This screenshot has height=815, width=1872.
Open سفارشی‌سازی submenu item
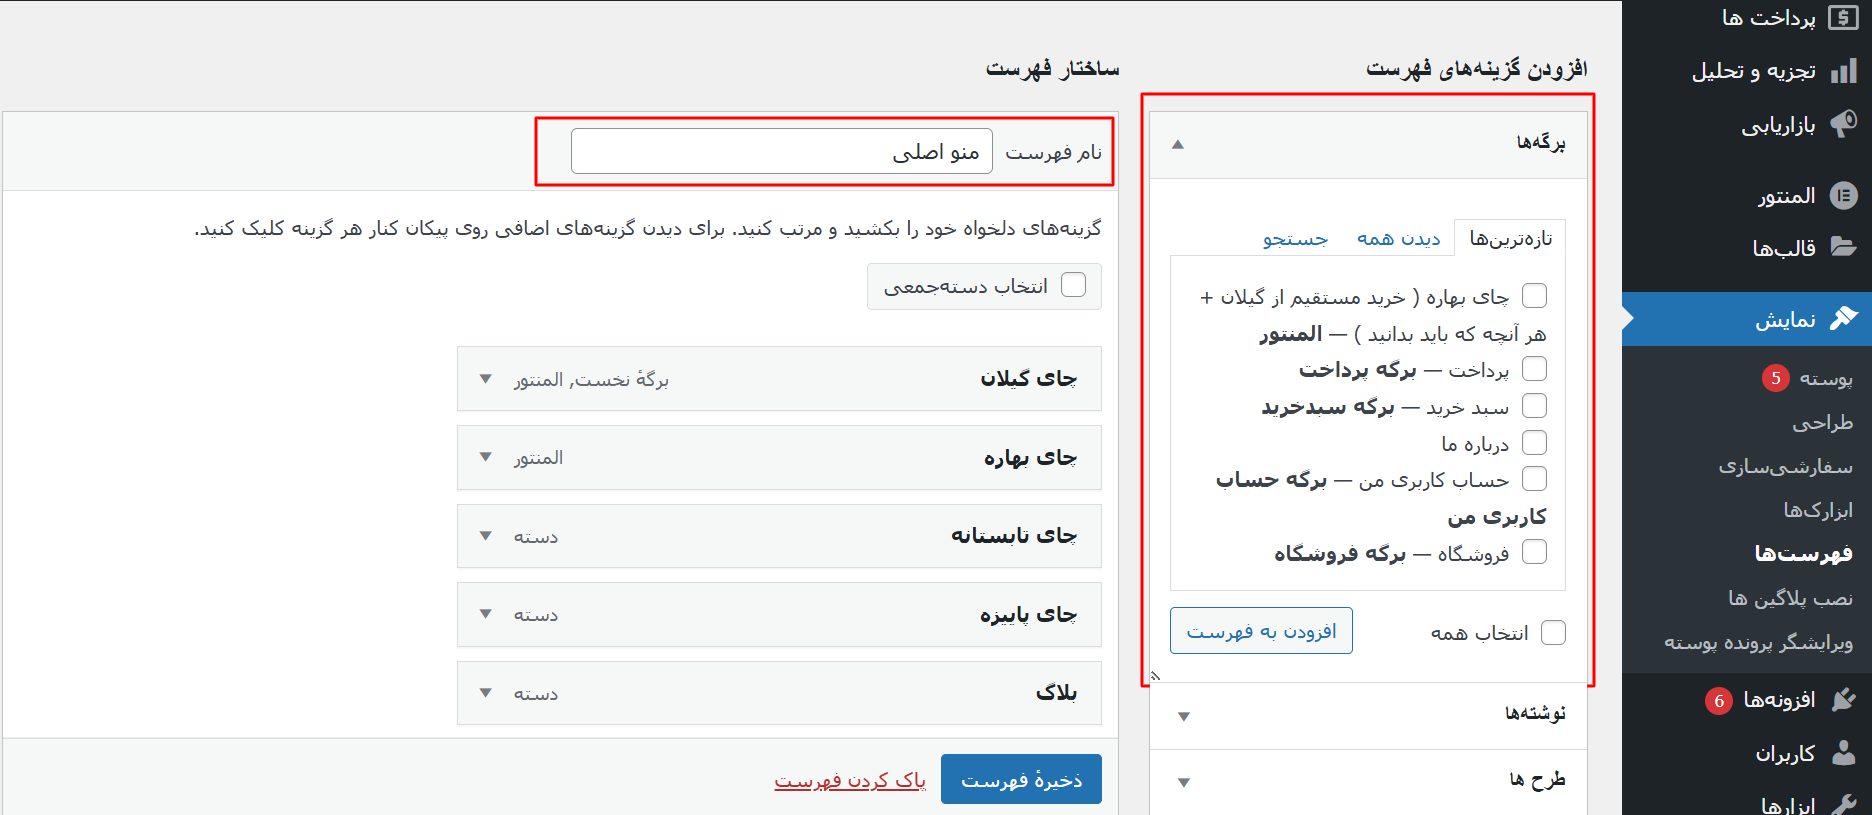click(x=1785, y=466)
